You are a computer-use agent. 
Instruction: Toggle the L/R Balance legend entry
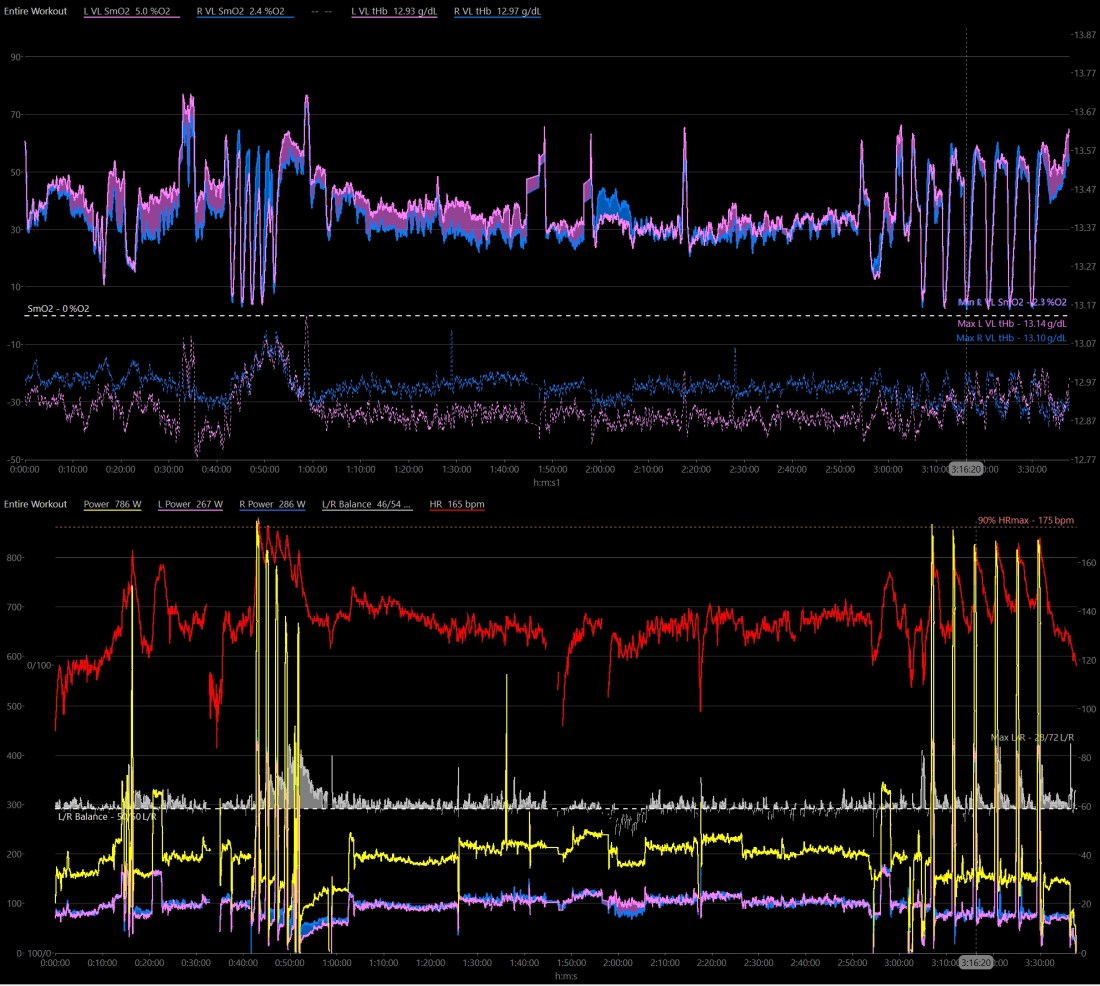366,504
